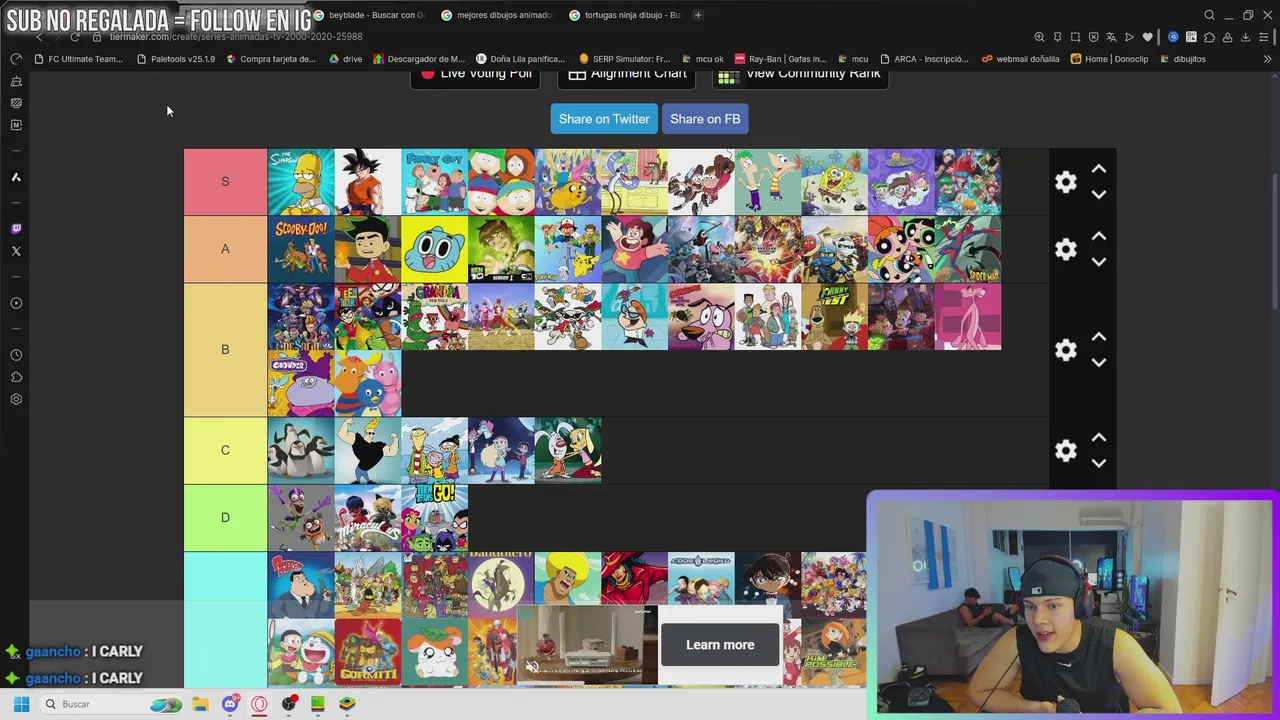Viewport: 1280px width, 720px height.
Task: Open the Paletools v25.1.9 bookmark
Action: pyautogui.click(x=176, y=59)
